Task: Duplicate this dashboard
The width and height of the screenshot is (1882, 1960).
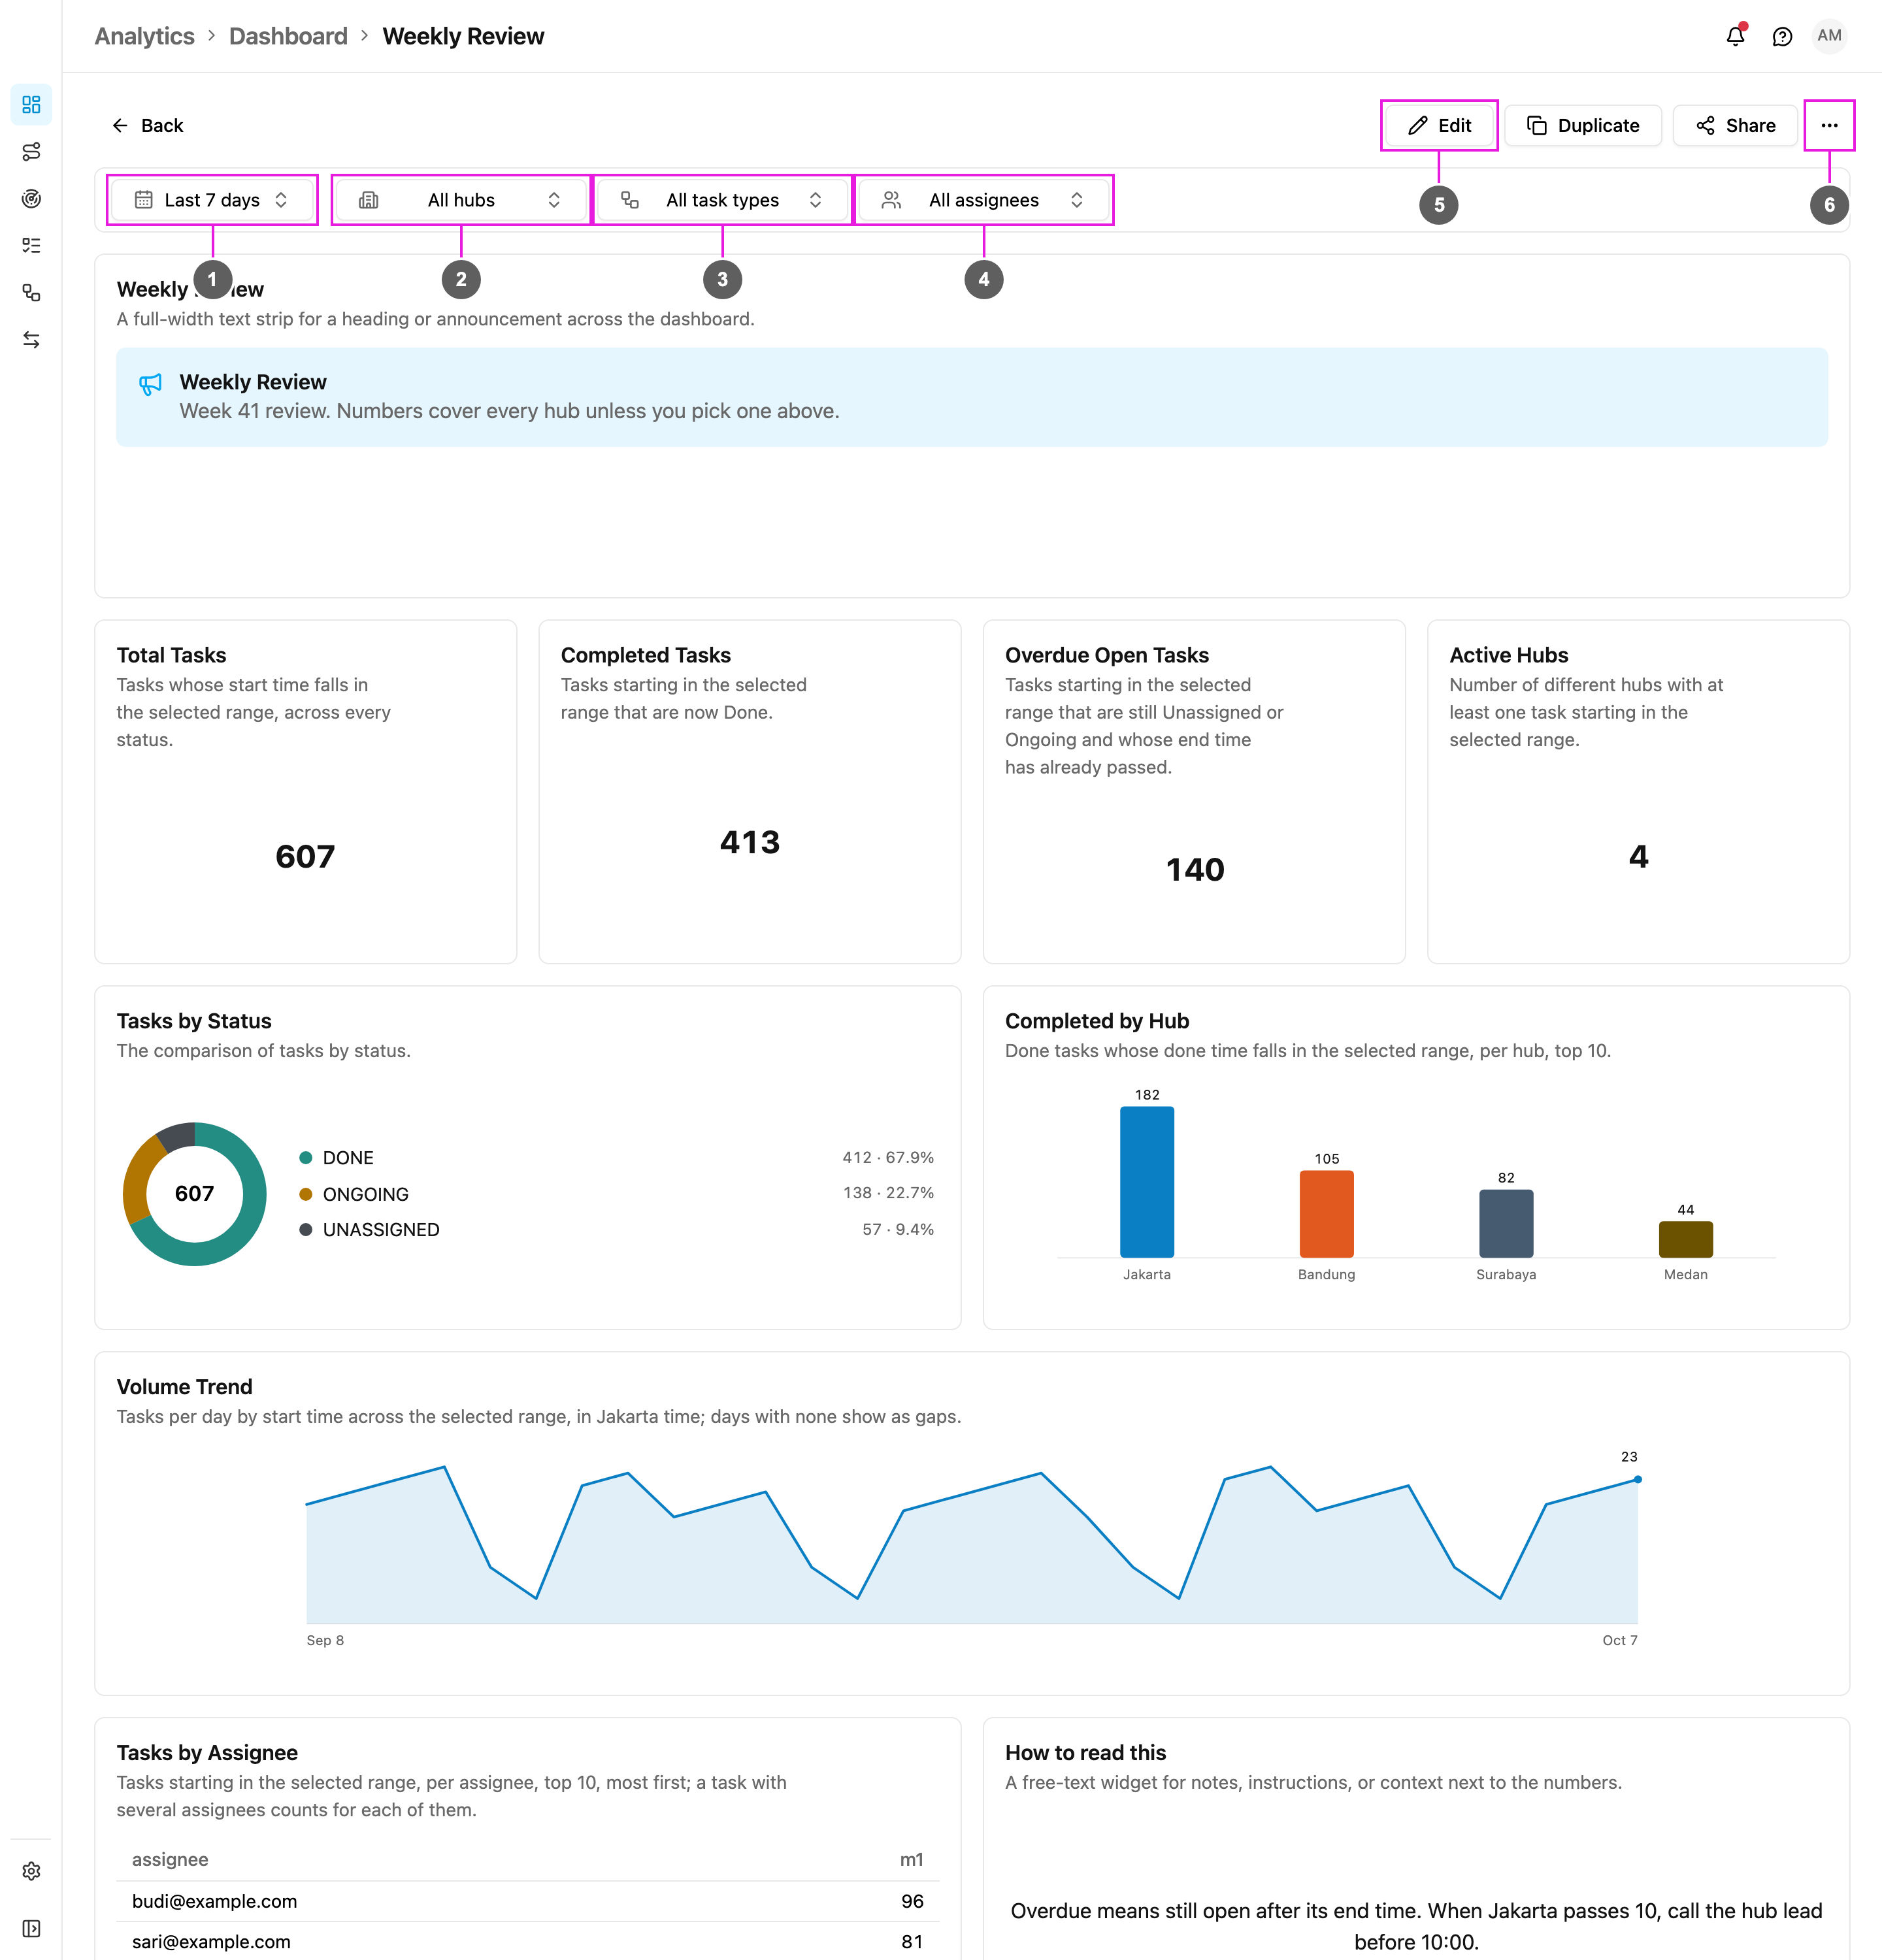Action: pyautogui.click(x=1583, y=125)
